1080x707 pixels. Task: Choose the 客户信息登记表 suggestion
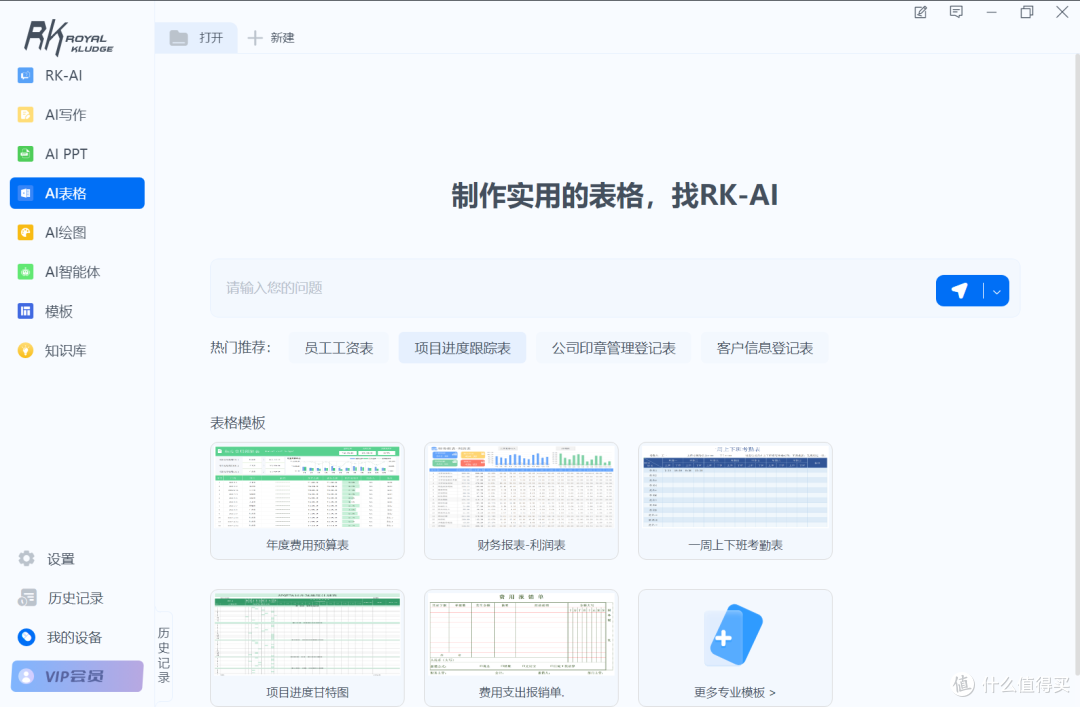[x=765, y=348]
